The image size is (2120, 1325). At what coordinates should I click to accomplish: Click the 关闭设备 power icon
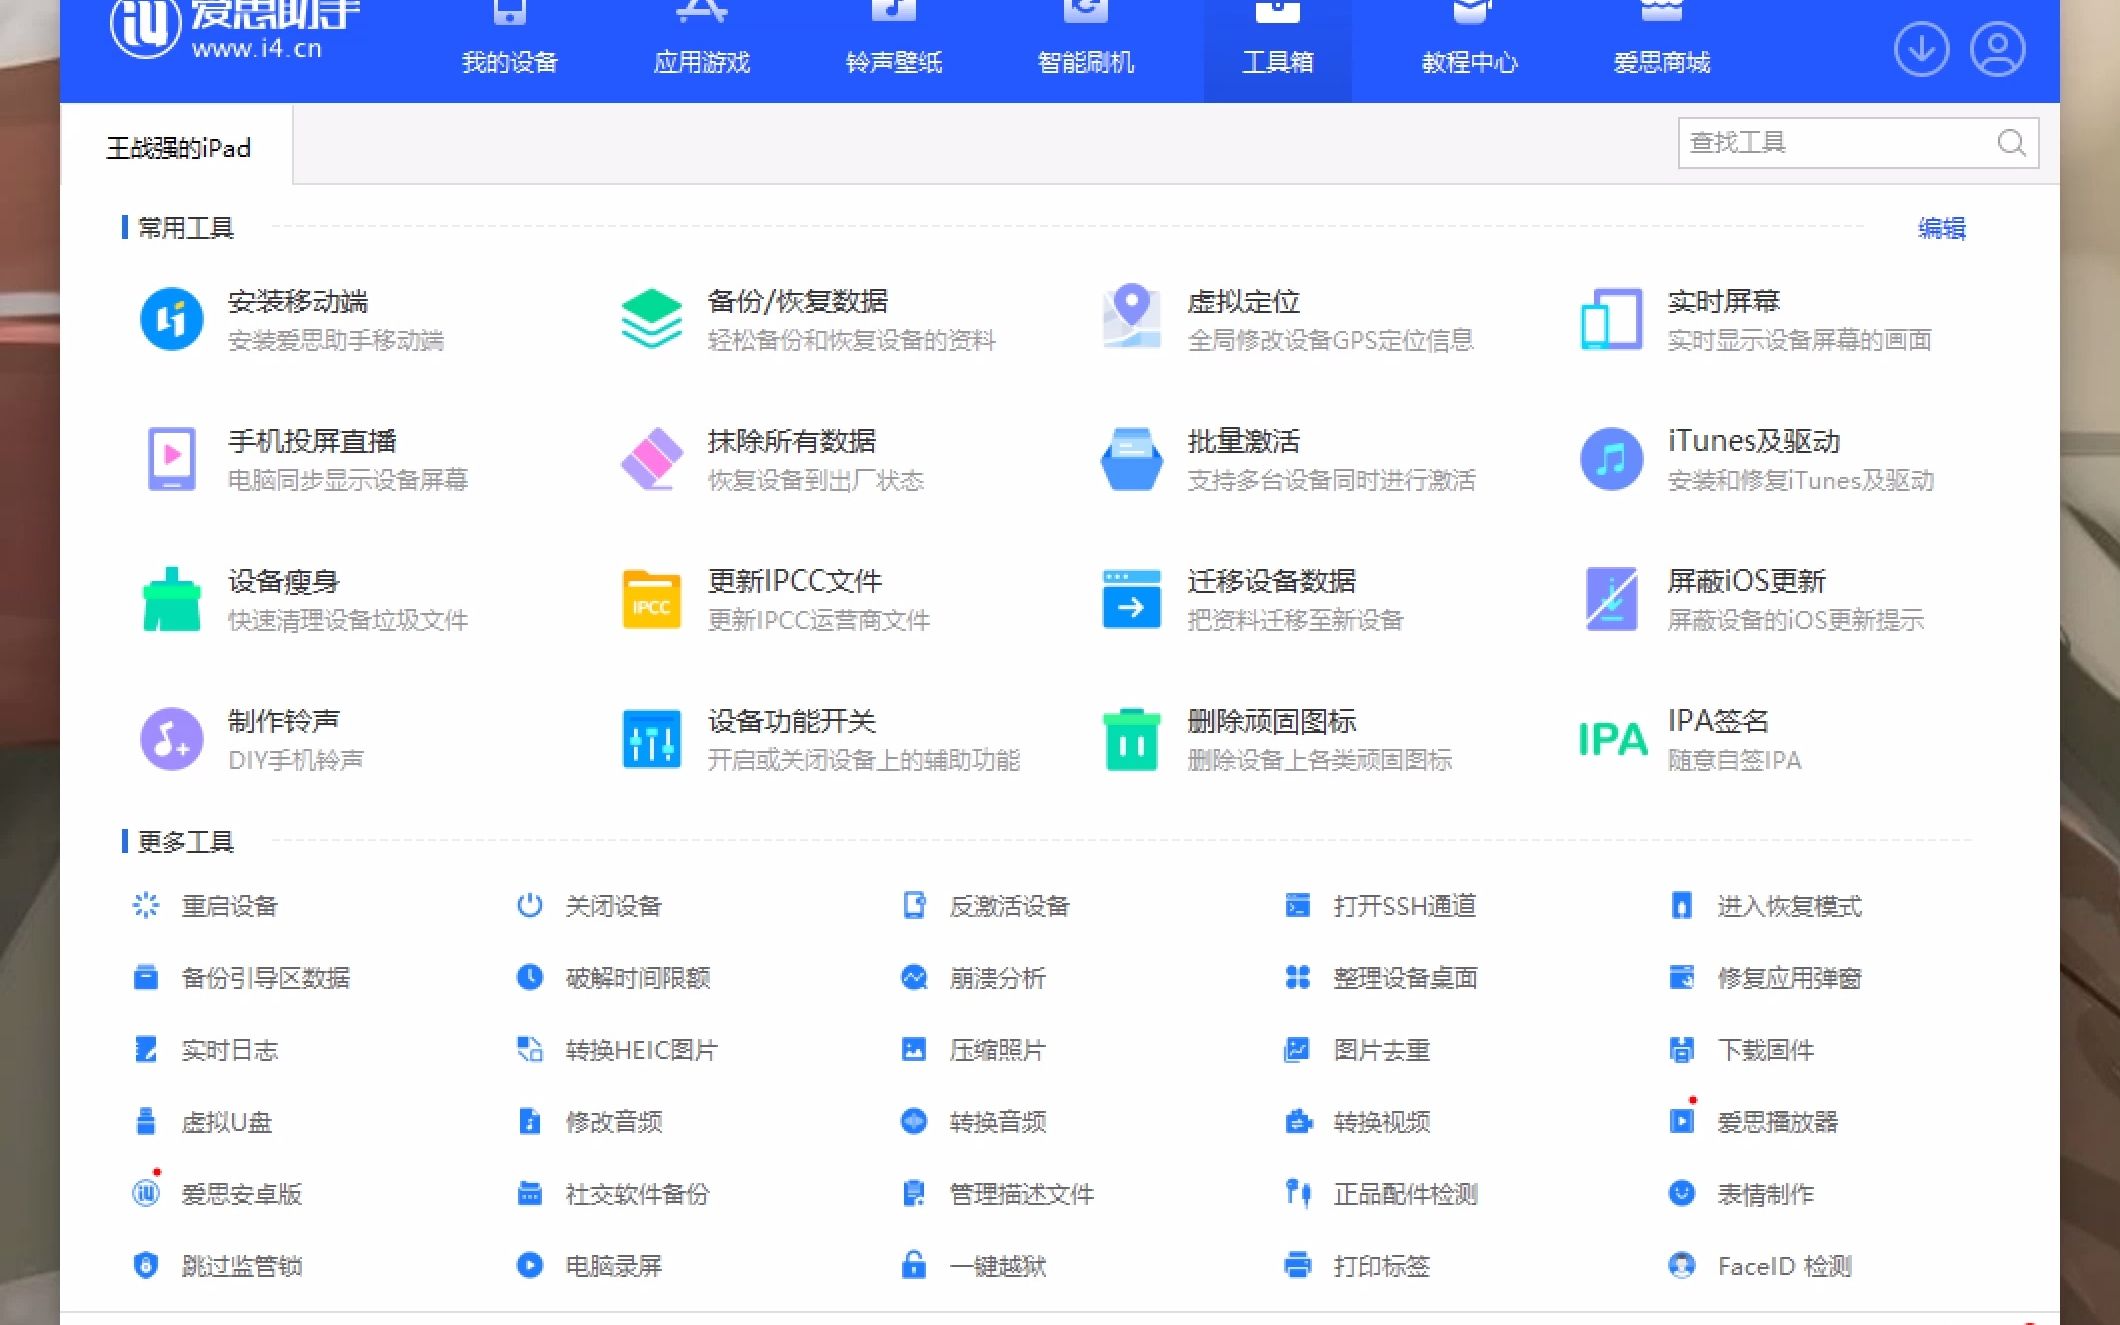click(x=529, y=906)
